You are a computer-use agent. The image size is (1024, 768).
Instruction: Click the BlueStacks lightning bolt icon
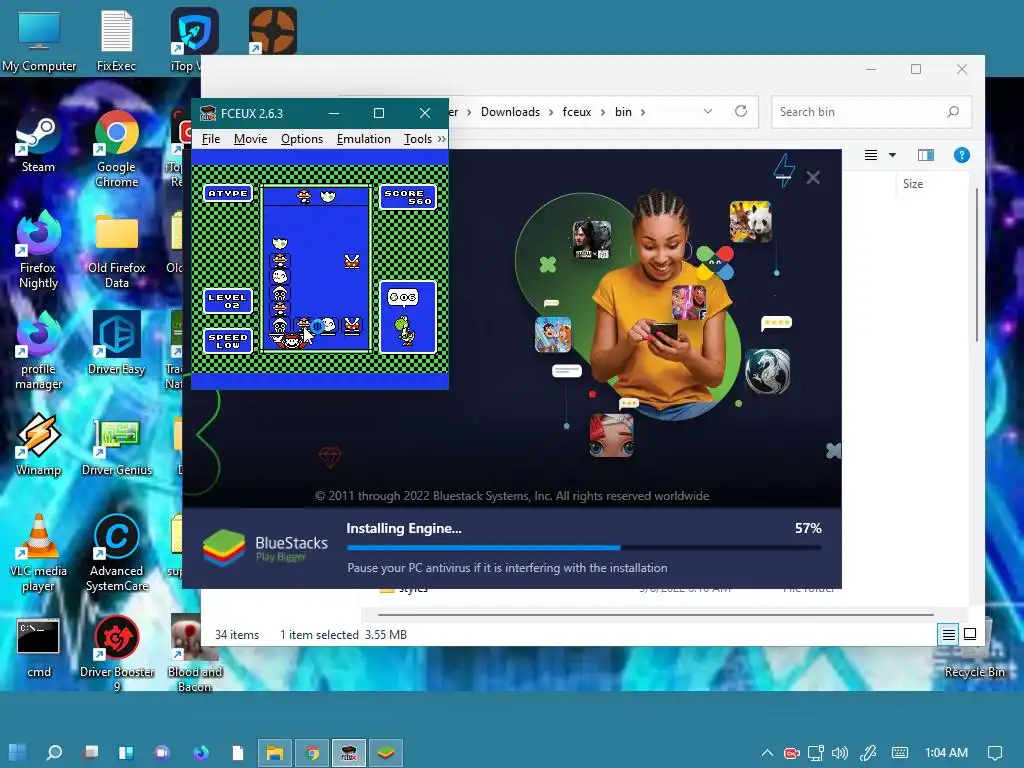[x=784, y=170]
